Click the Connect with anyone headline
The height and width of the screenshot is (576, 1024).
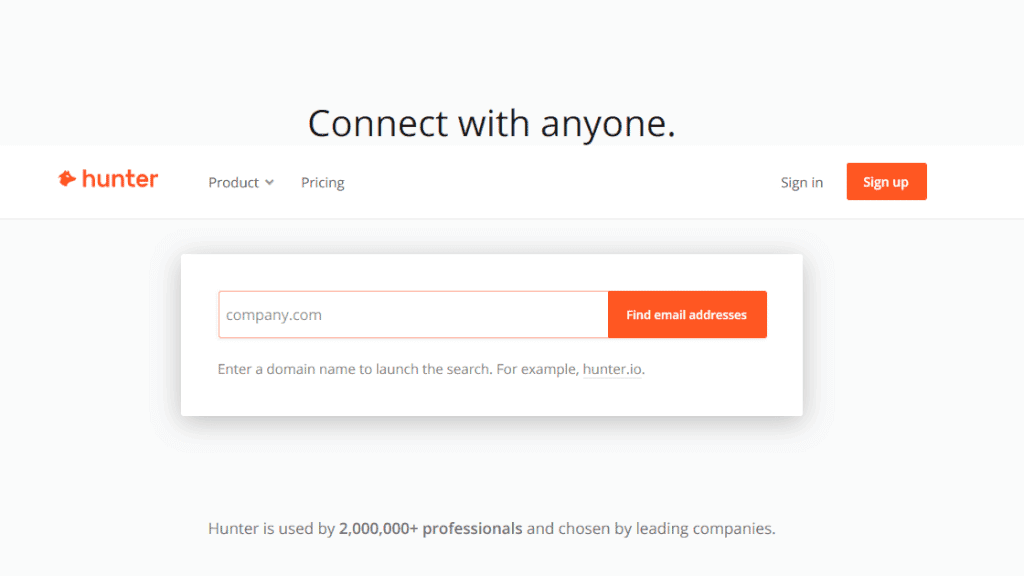coord(491,122)
